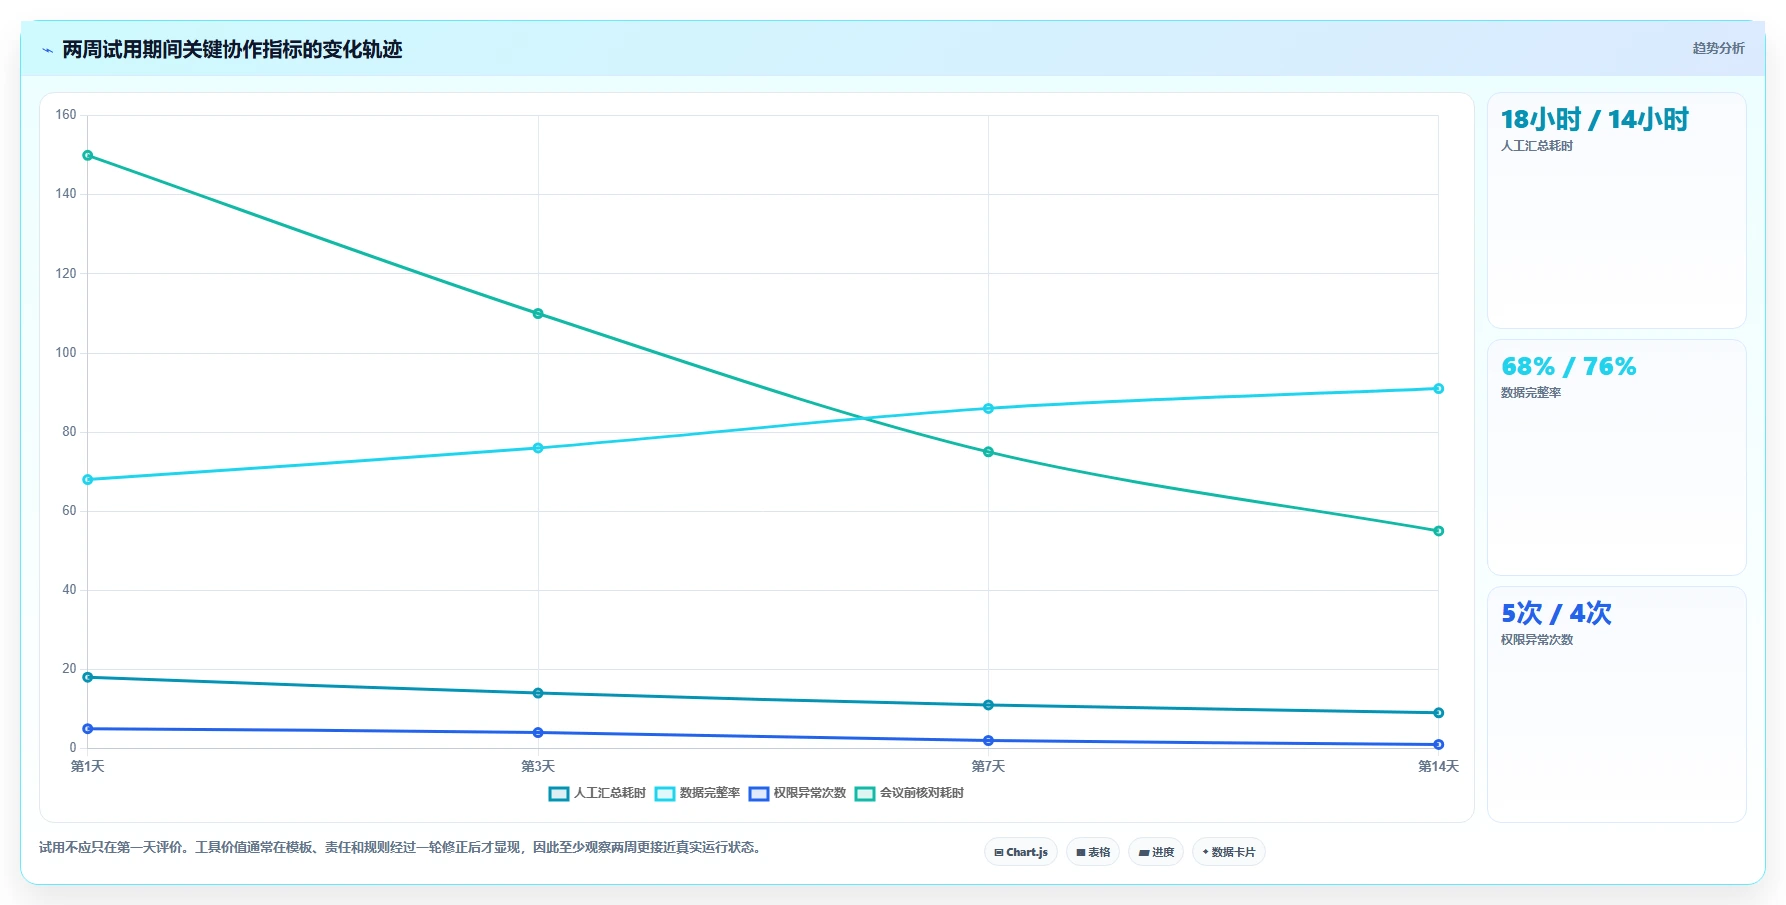1786x905 pixels.
Task: Click 权限异常次数 point at 第14天
Action: [x=1438, y=744]
